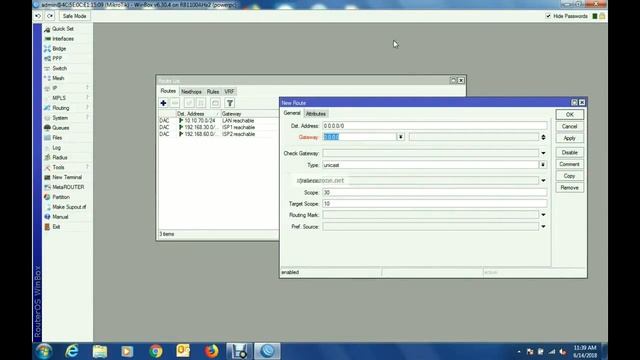Click the Dst. Address input field
640x360 pixels.
pos(435,126)
